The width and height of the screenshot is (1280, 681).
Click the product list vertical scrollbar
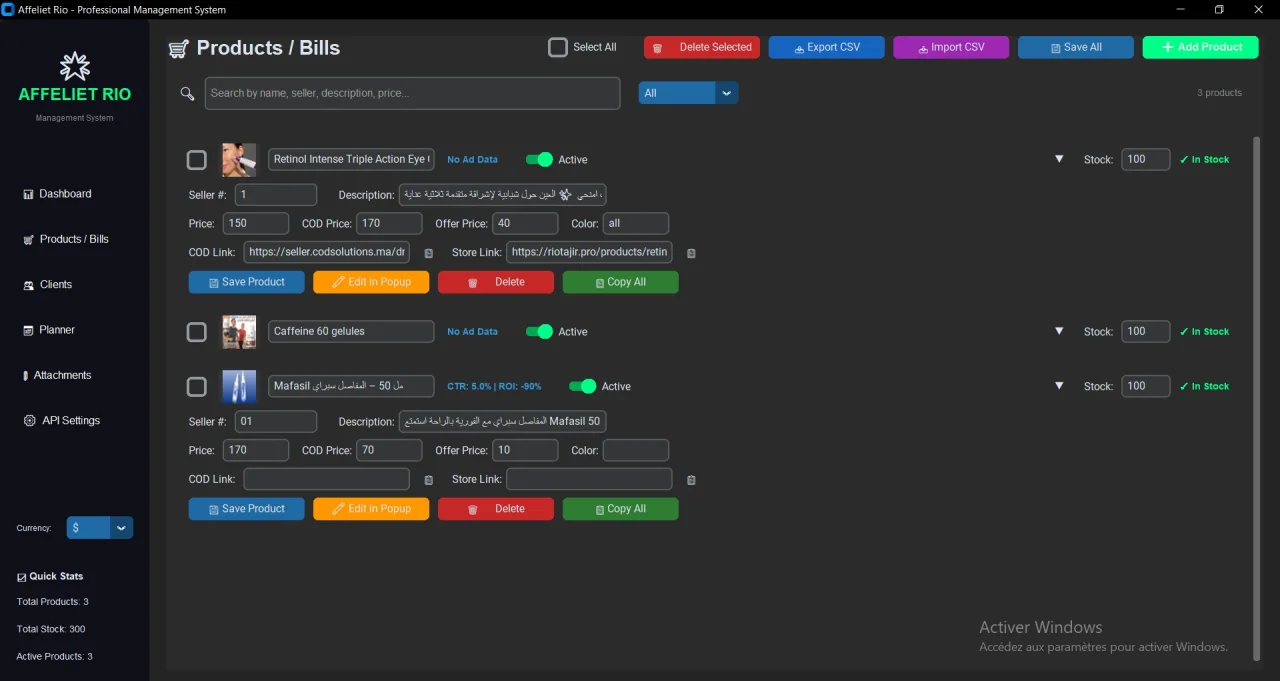click(1257, 398)
